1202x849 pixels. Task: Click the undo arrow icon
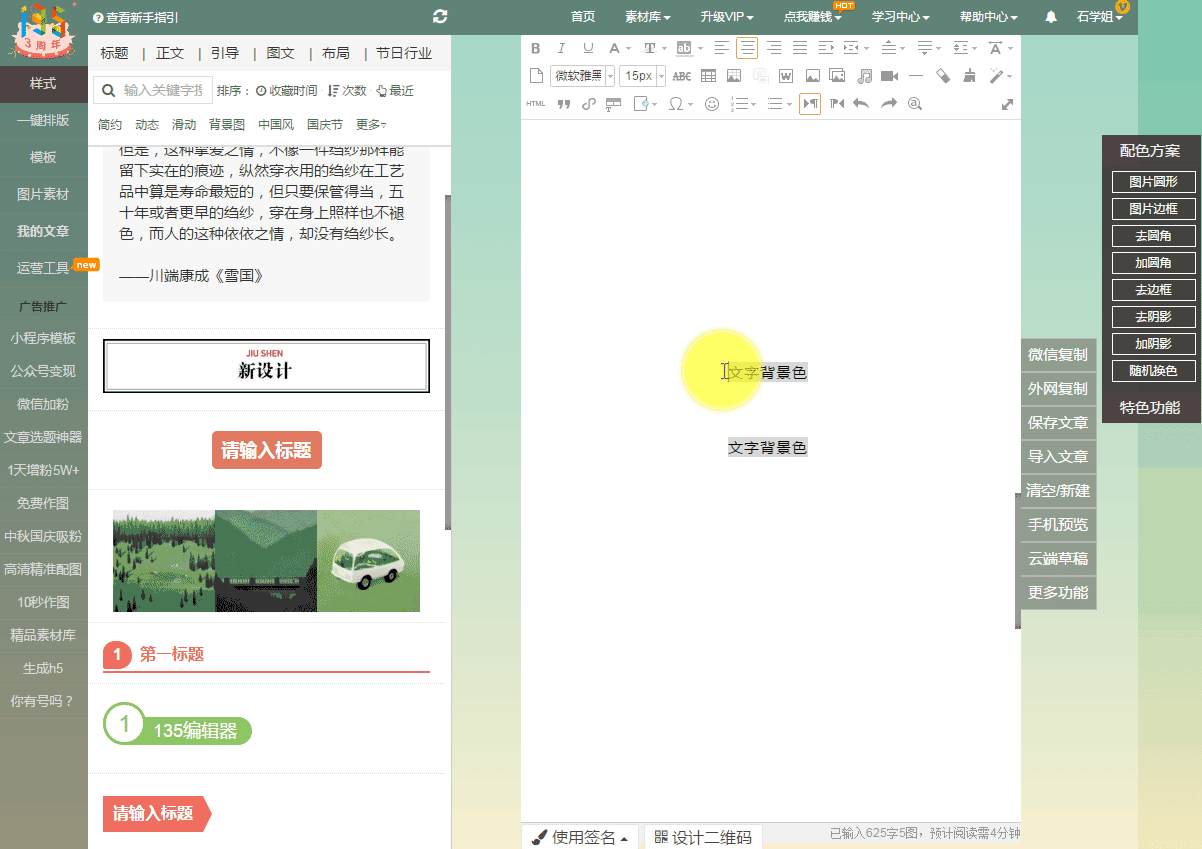coord(861,103)
